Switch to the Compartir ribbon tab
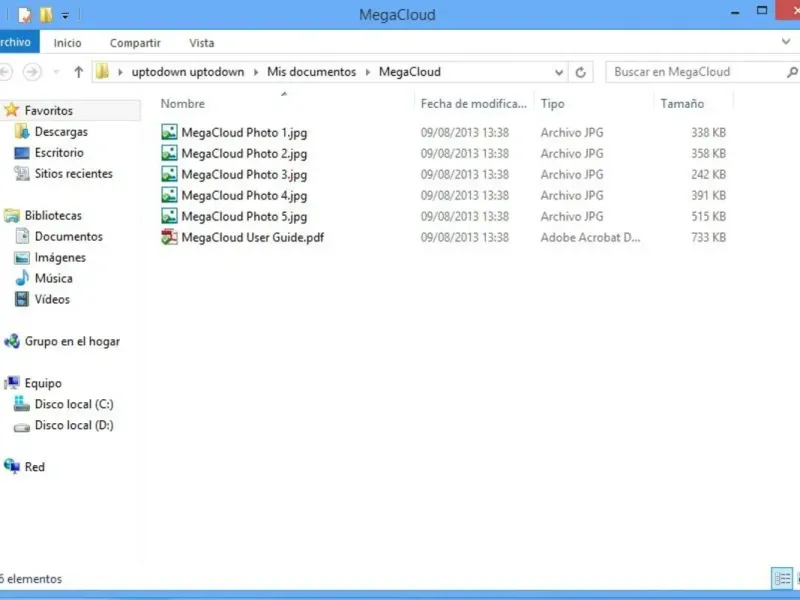Viewport: 800px width, 600px height. click(x=135, y=43)
